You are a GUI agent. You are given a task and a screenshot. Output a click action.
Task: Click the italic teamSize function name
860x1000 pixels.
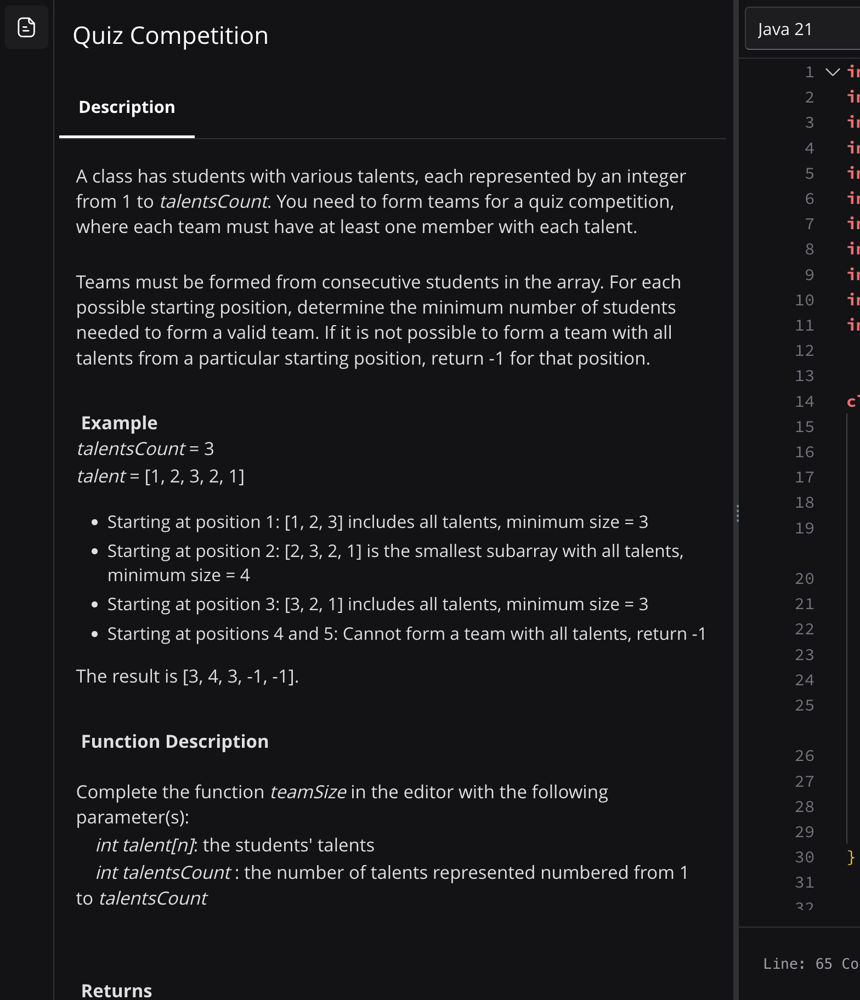(308, 792)
